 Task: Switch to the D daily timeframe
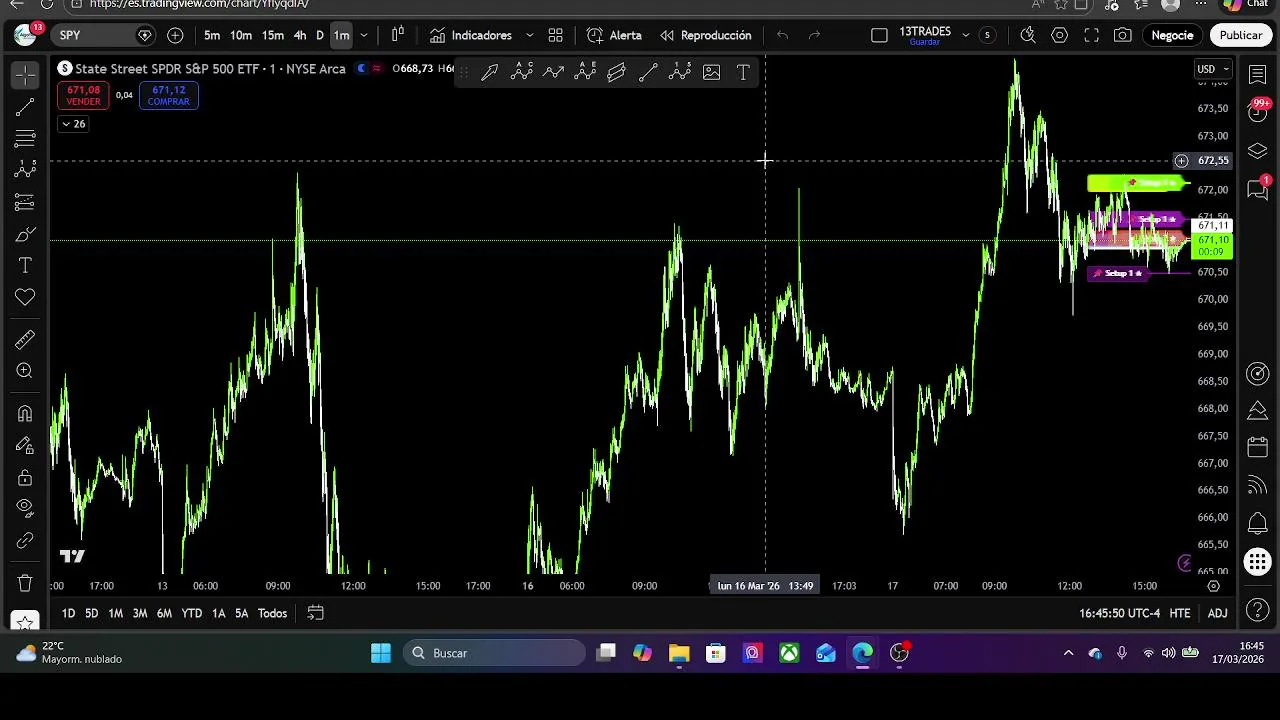[x=320, y=35]
